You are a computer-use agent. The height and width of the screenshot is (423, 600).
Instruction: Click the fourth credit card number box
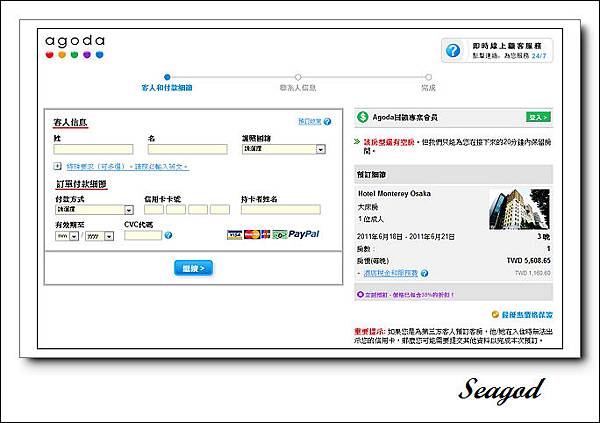pyautogui.click(x=220, y=209)
